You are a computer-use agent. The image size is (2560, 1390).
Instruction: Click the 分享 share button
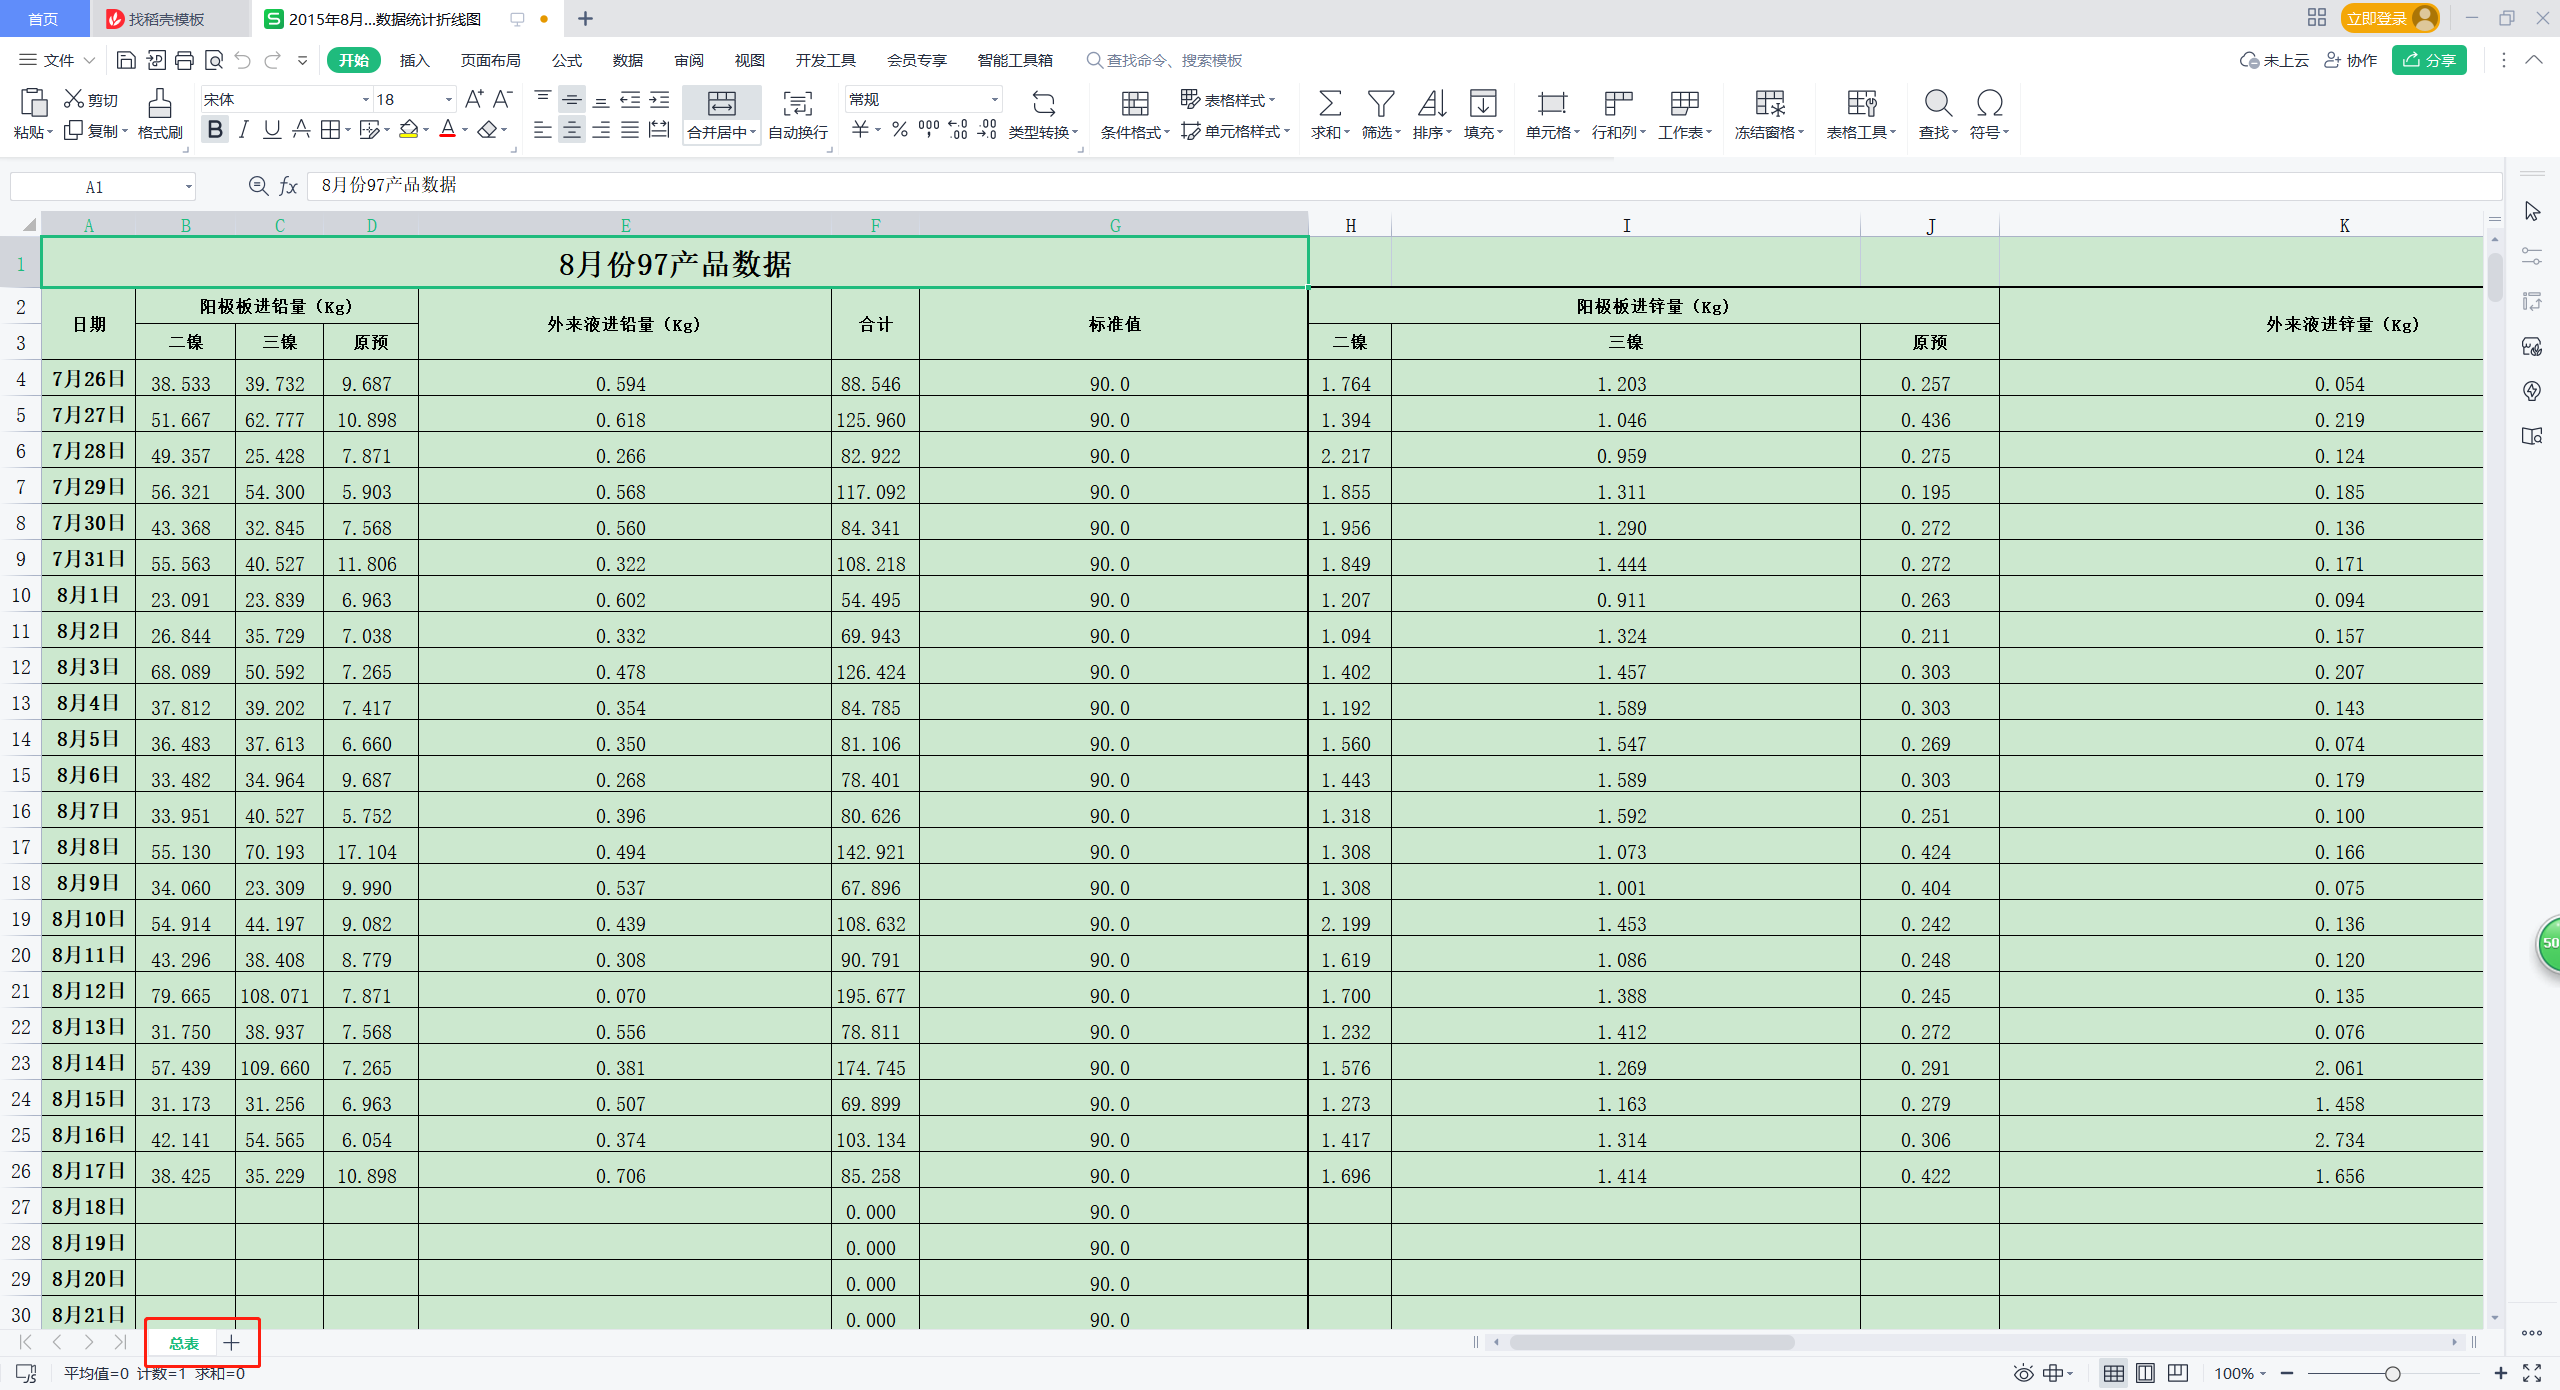[x=2429, y=59]
